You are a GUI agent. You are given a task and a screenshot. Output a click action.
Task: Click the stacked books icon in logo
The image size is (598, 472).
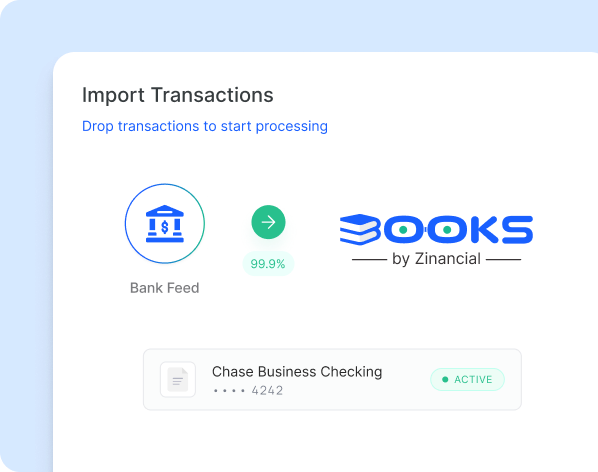[360, 229]
